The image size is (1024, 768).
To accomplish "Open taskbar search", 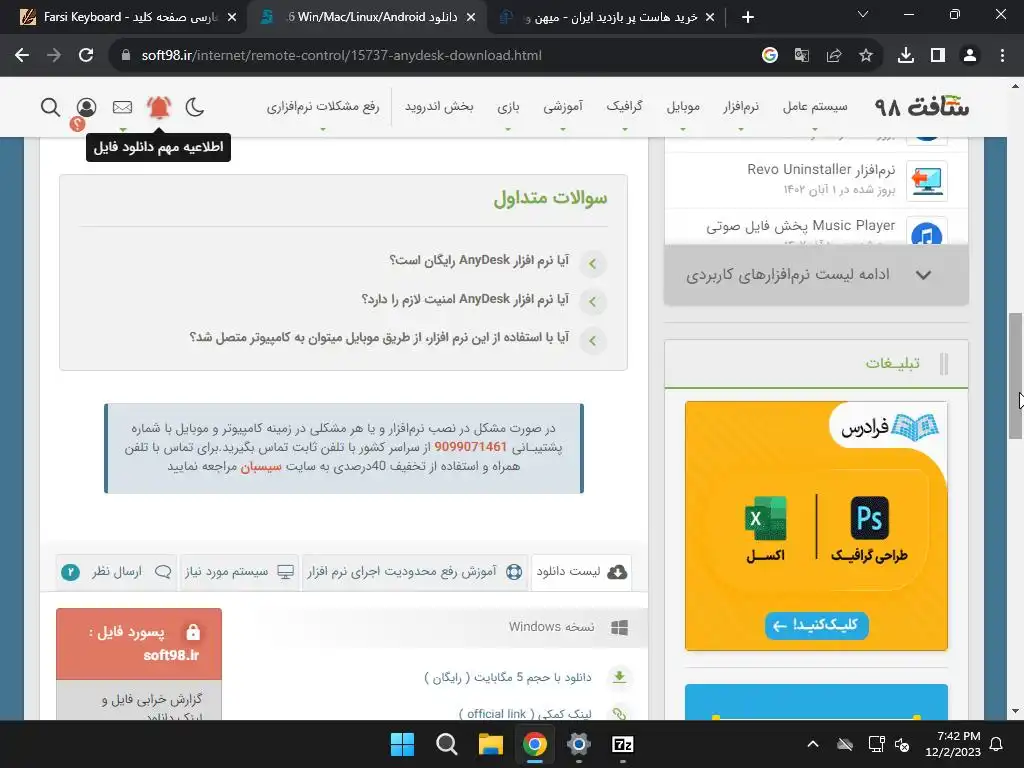I will [x=447, y=744].
